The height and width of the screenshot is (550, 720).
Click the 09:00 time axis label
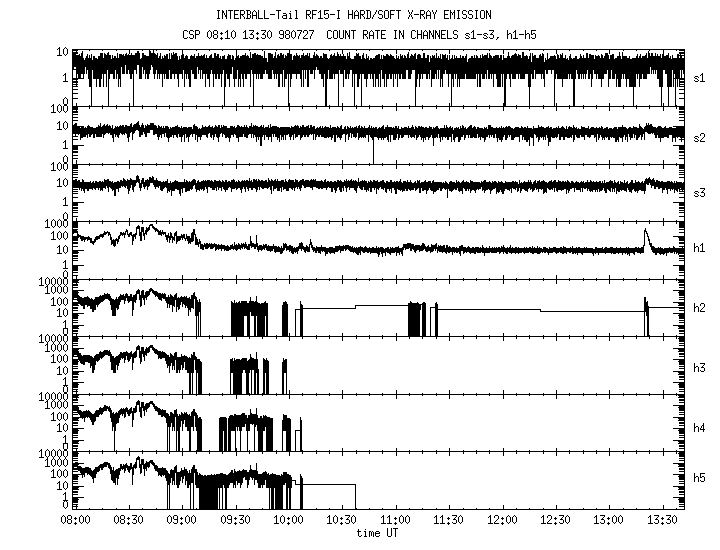(x=182, y=520)
